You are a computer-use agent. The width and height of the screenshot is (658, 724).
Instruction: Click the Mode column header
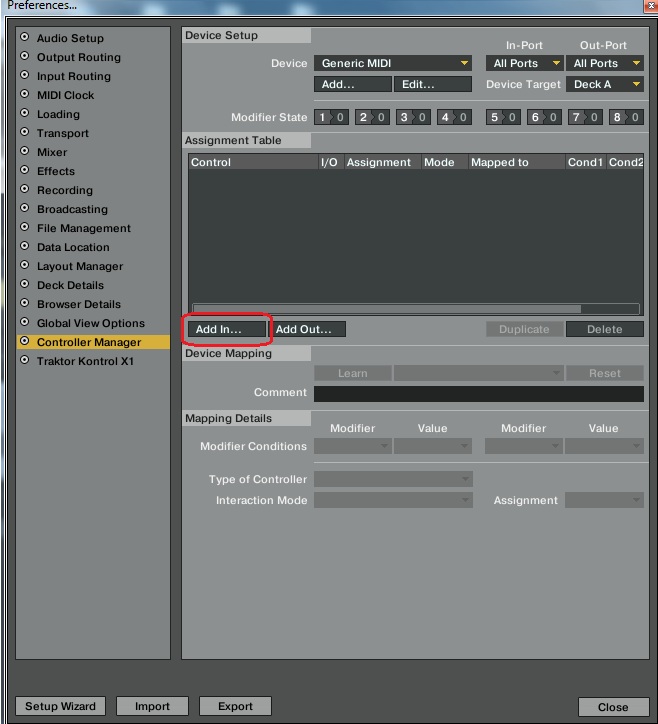pos(445,162)
